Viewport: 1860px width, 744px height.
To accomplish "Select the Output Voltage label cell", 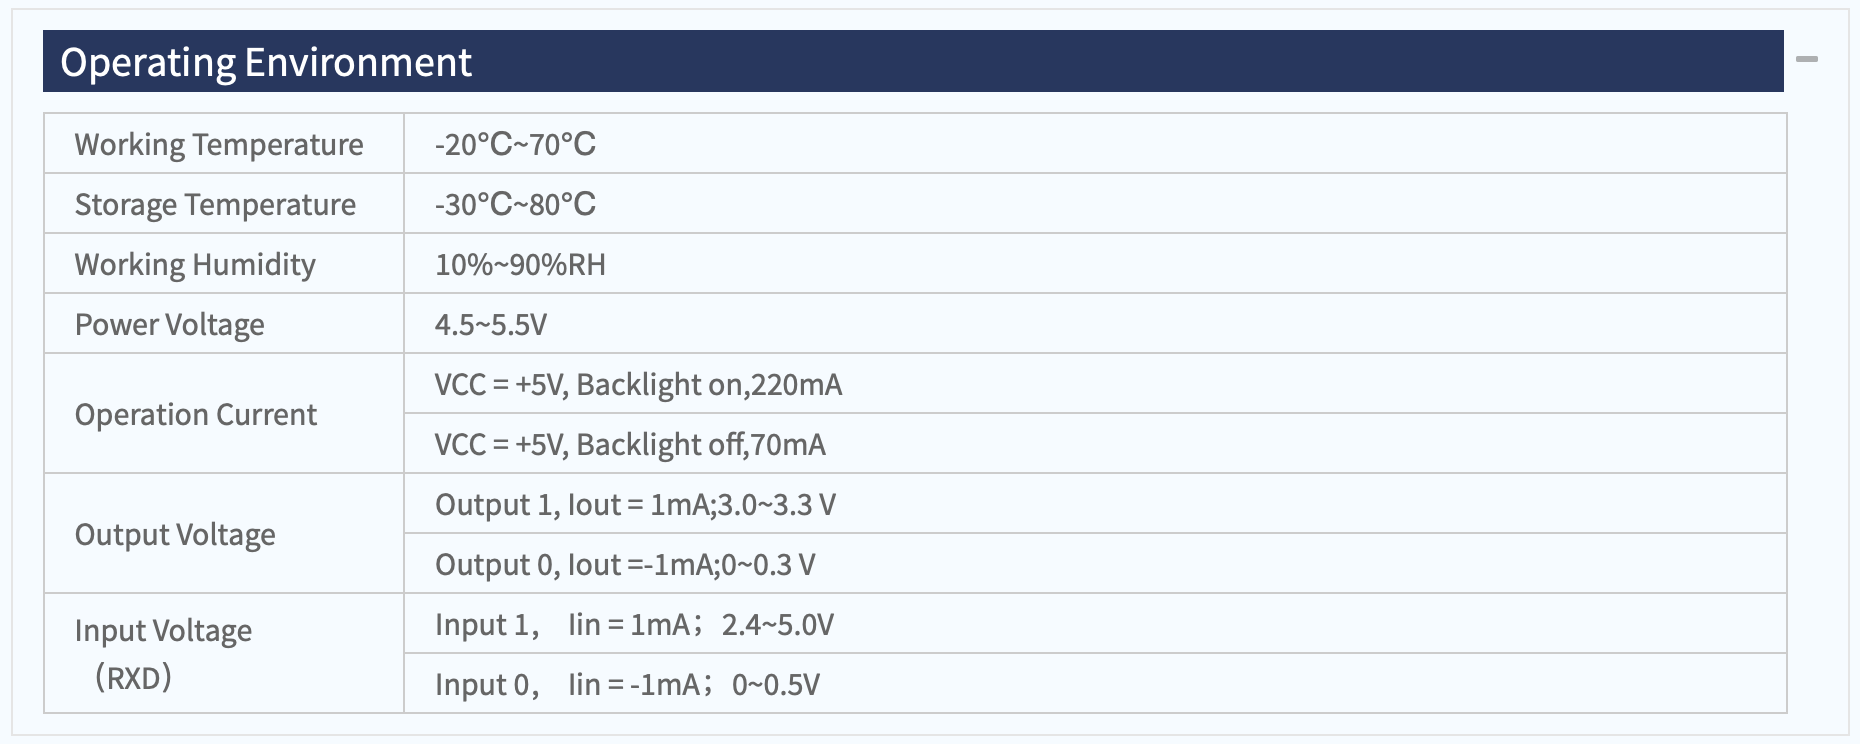I will [224, 533].
